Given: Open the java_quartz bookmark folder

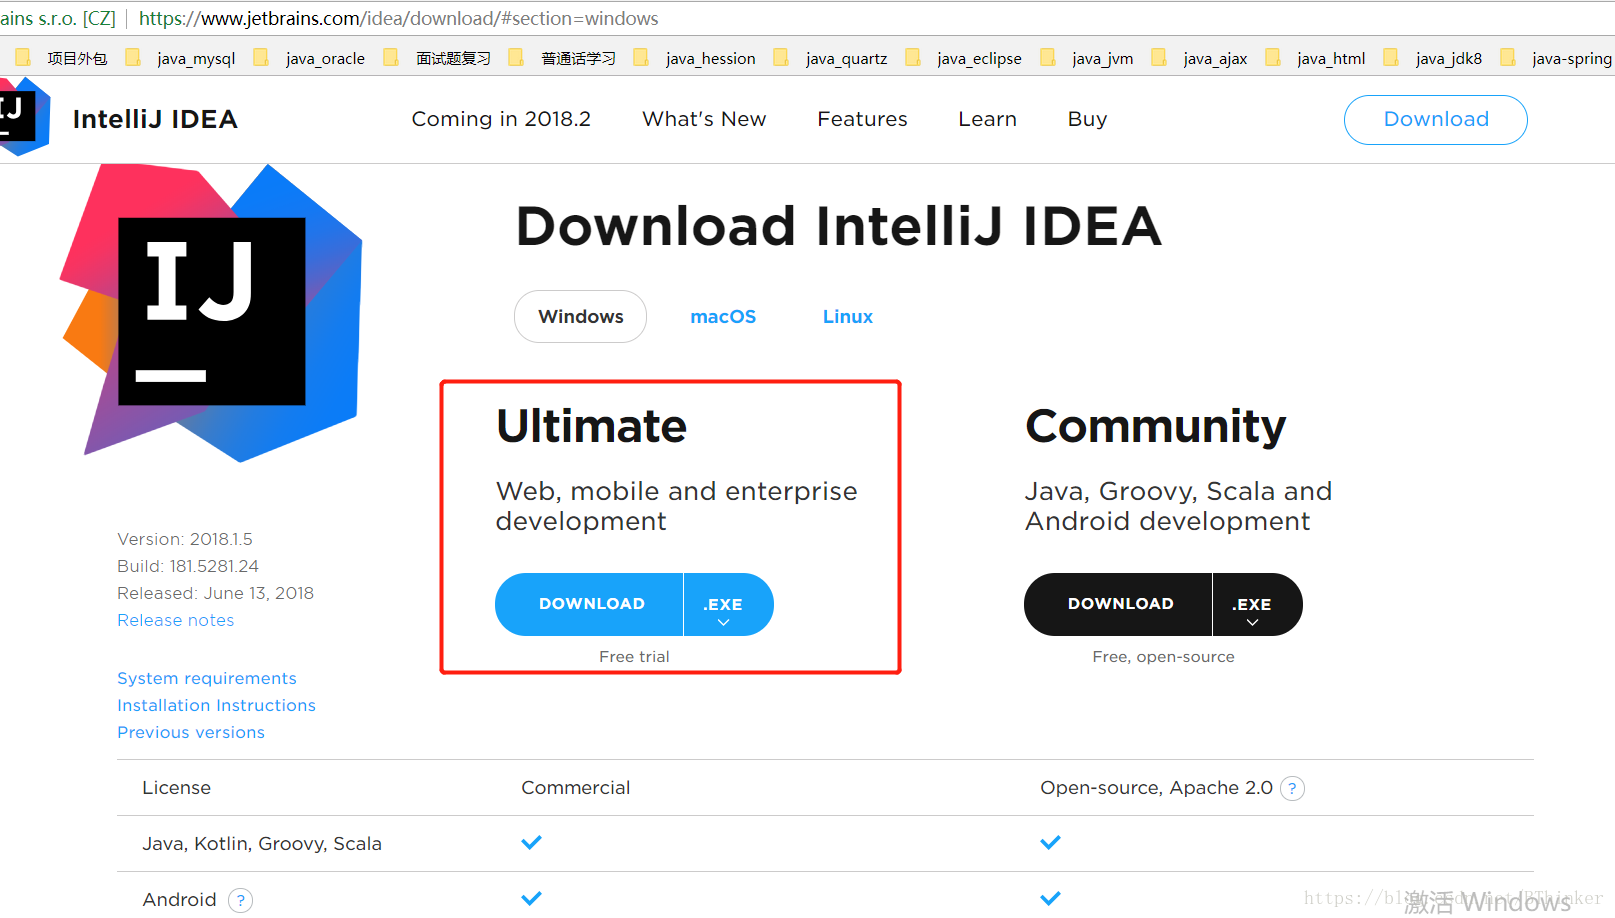Looking at the screenshot, I should (831, 58).
